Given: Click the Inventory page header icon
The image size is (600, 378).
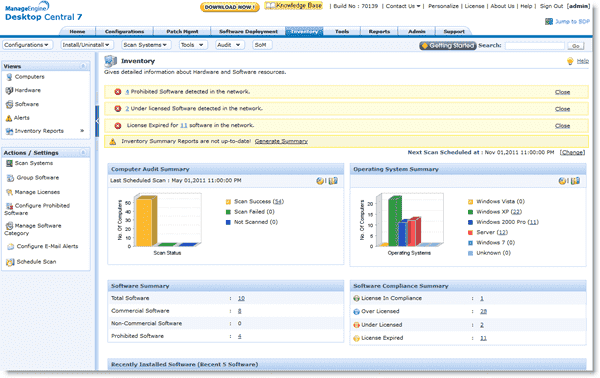Looking at the screenshot, I should pos(111,61).
